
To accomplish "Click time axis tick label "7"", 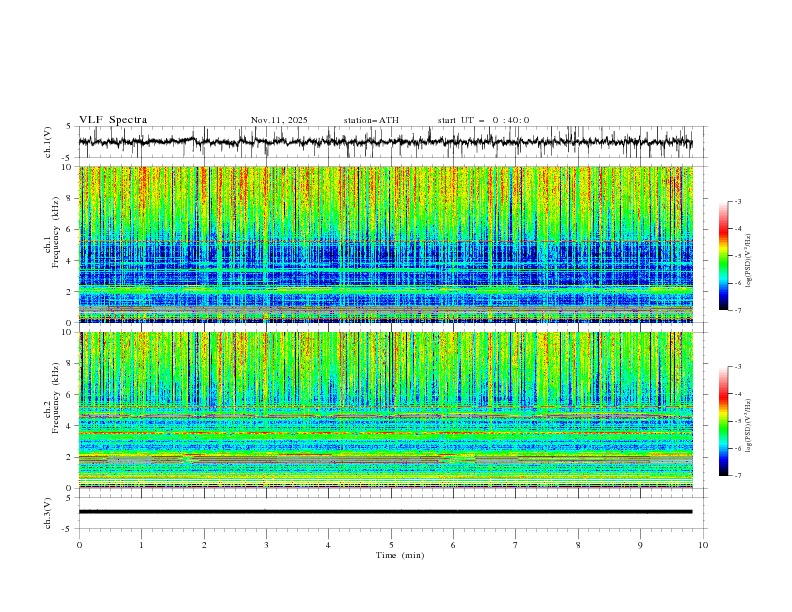I will click(516, 545).
